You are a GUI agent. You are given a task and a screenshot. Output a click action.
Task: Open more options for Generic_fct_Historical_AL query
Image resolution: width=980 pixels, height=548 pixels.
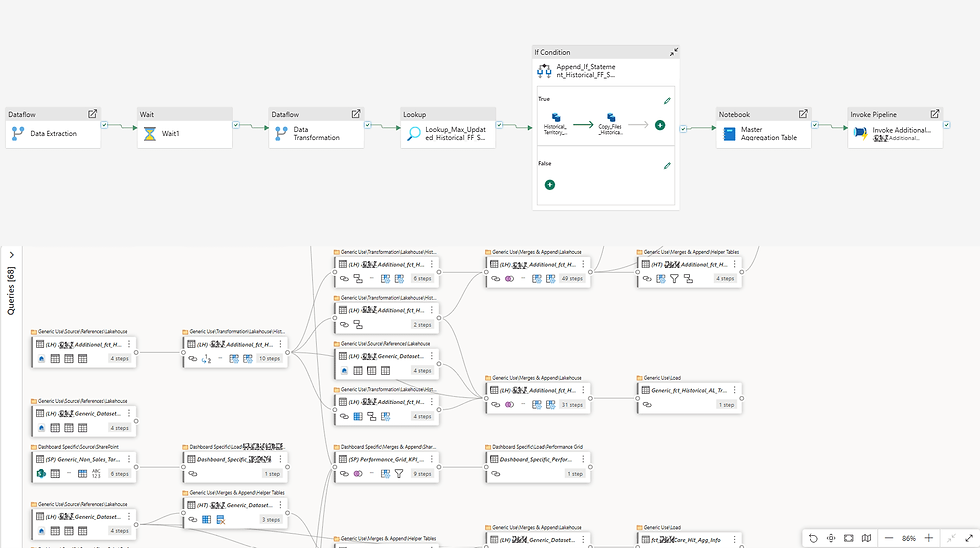[734, 390]
